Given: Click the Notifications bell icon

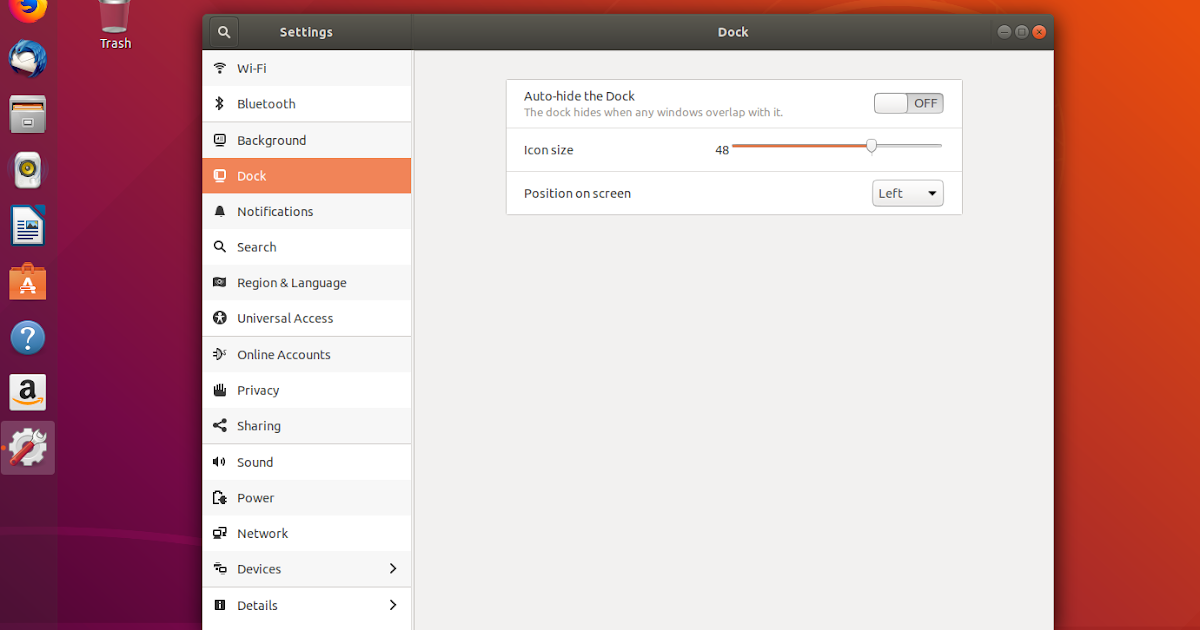Looking at the screenshot, I should (x=220, y=211).
